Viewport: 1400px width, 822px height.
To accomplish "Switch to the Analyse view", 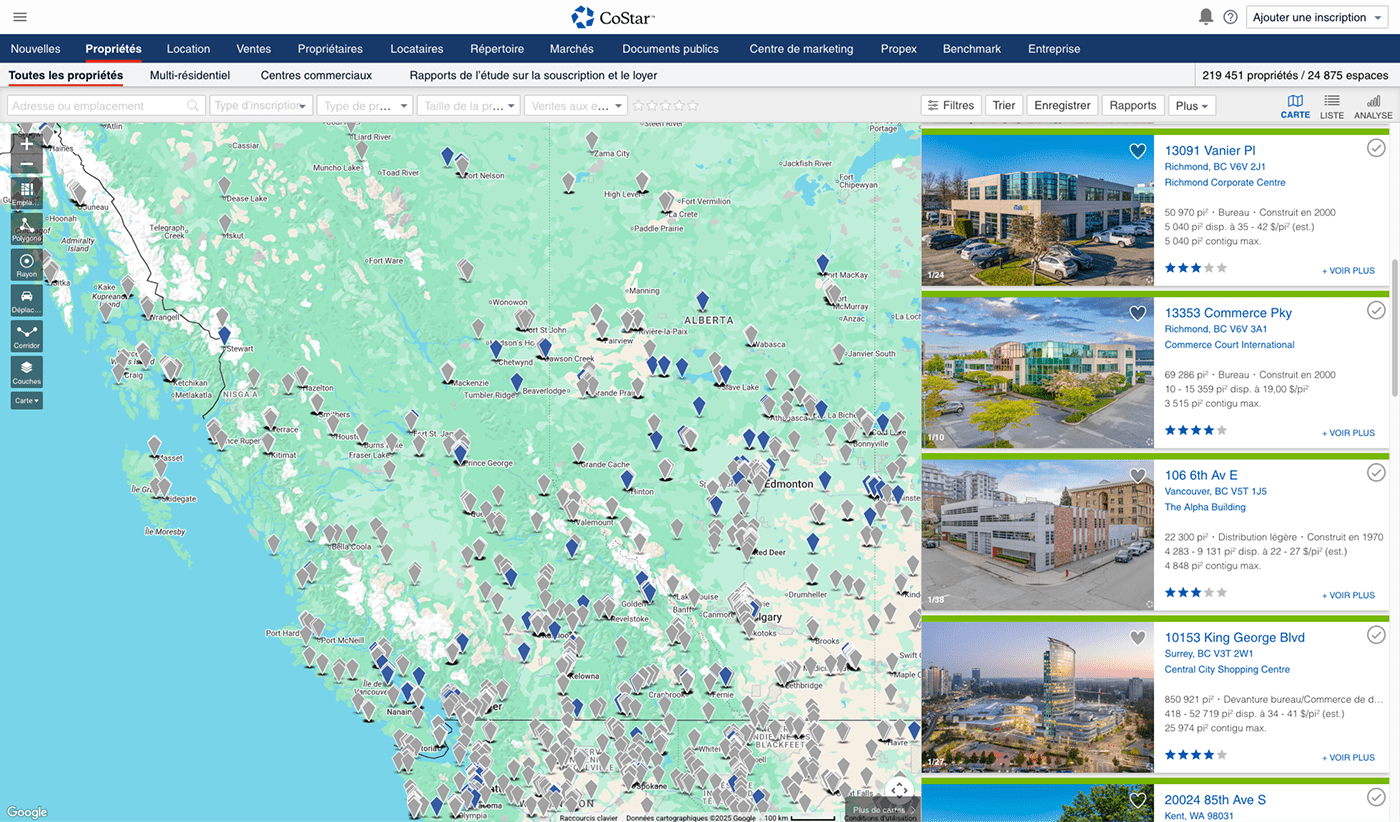I will coord(1373,106).
